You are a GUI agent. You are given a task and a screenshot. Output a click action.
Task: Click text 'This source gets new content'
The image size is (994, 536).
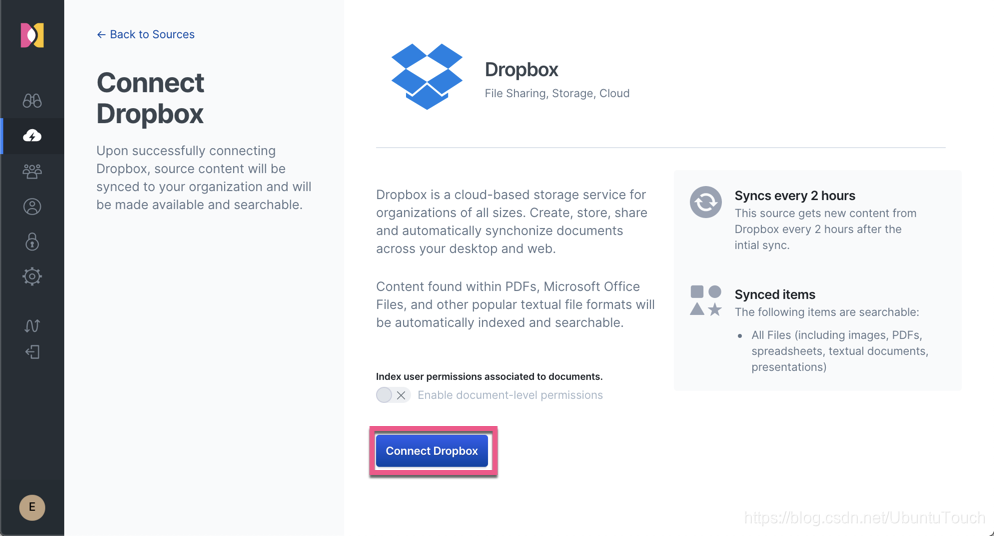(x=825, y=229)
